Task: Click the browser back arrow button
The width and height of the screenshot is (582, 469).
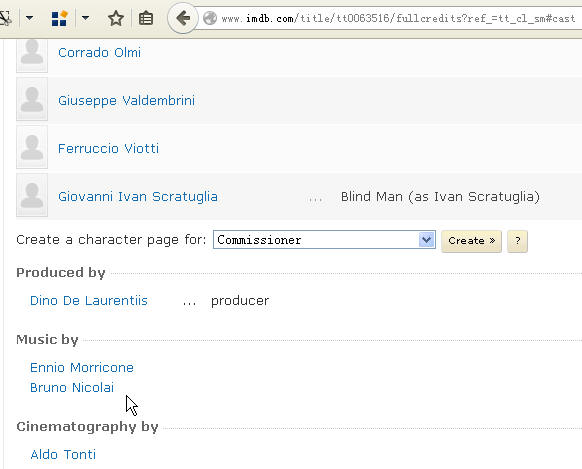Action: click(182, 18)
